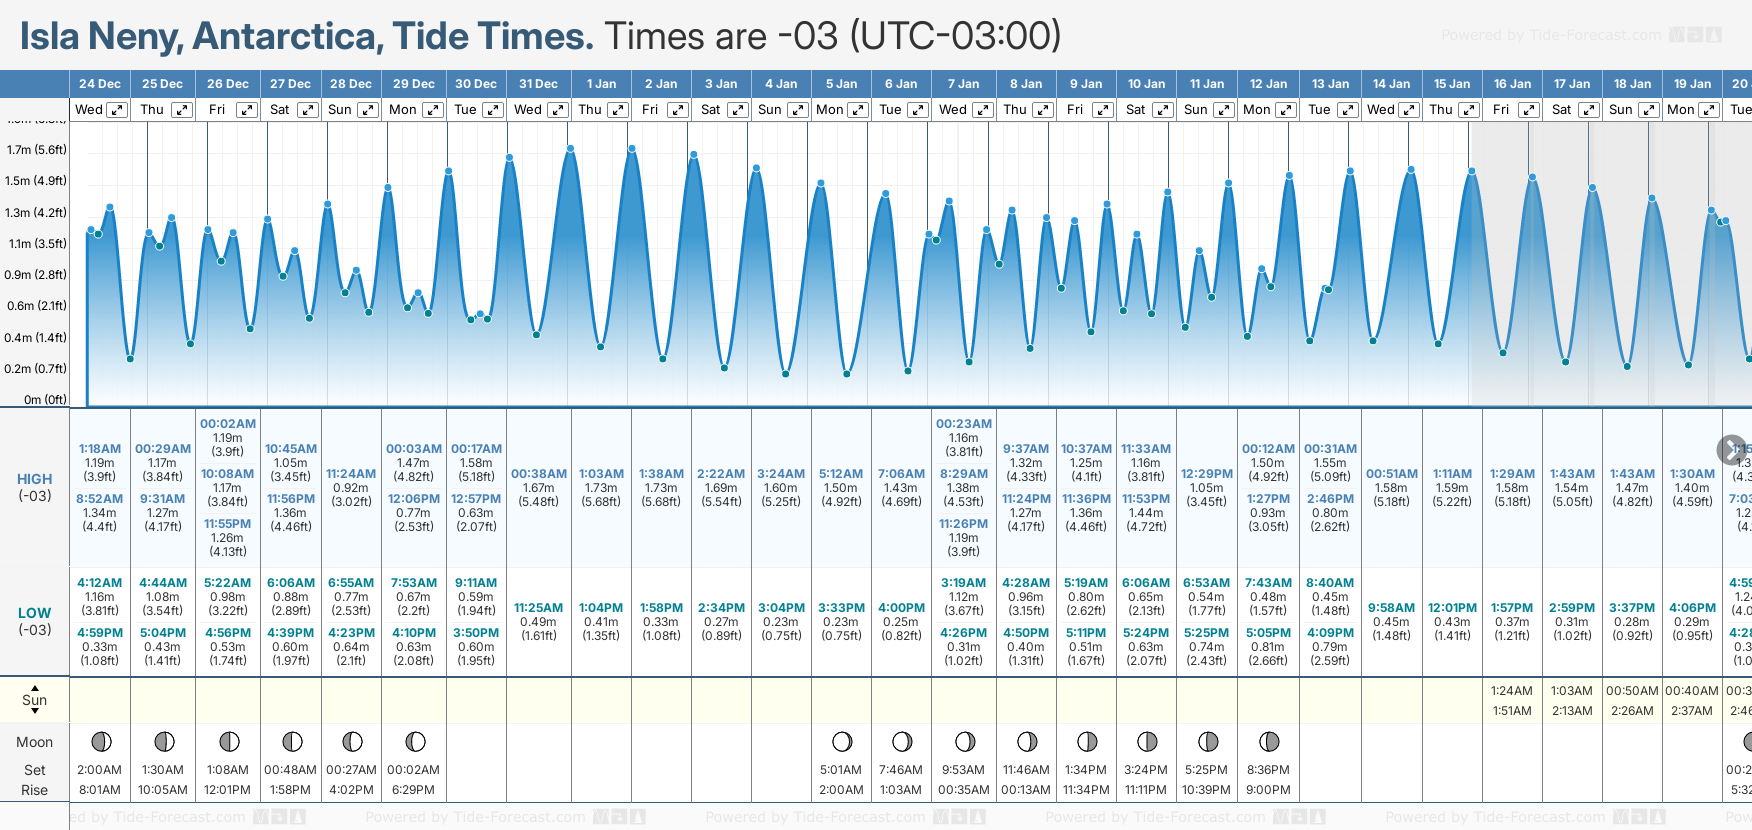1752x830 pixels.
Task: Select the 29 Dec date header
Action: [x=413, y=84]
